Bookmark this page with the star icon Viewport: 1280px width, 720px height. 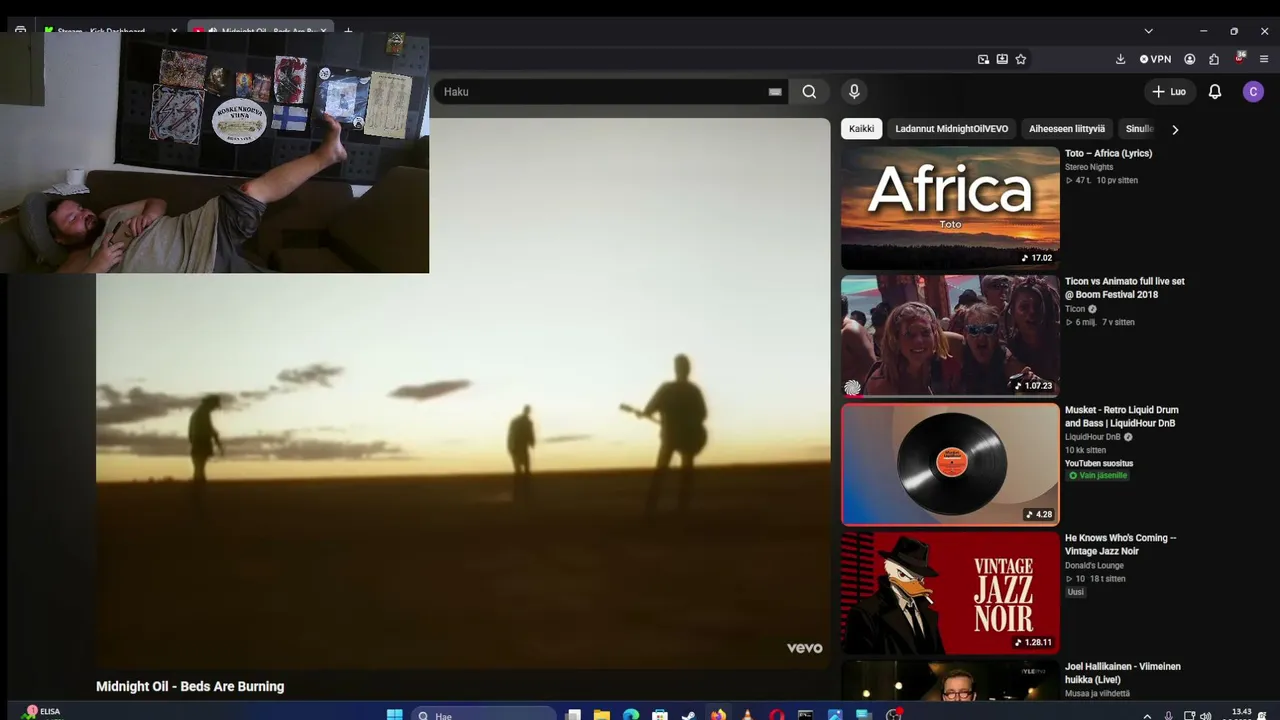coord(1021,59)
